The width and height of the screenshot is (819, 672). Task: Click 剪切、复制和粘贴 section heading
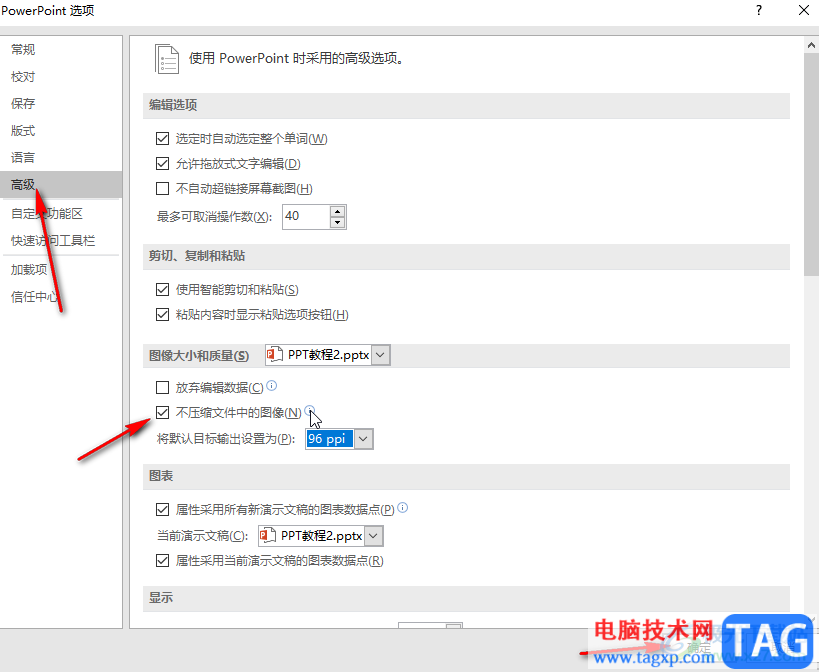[197, 256]
